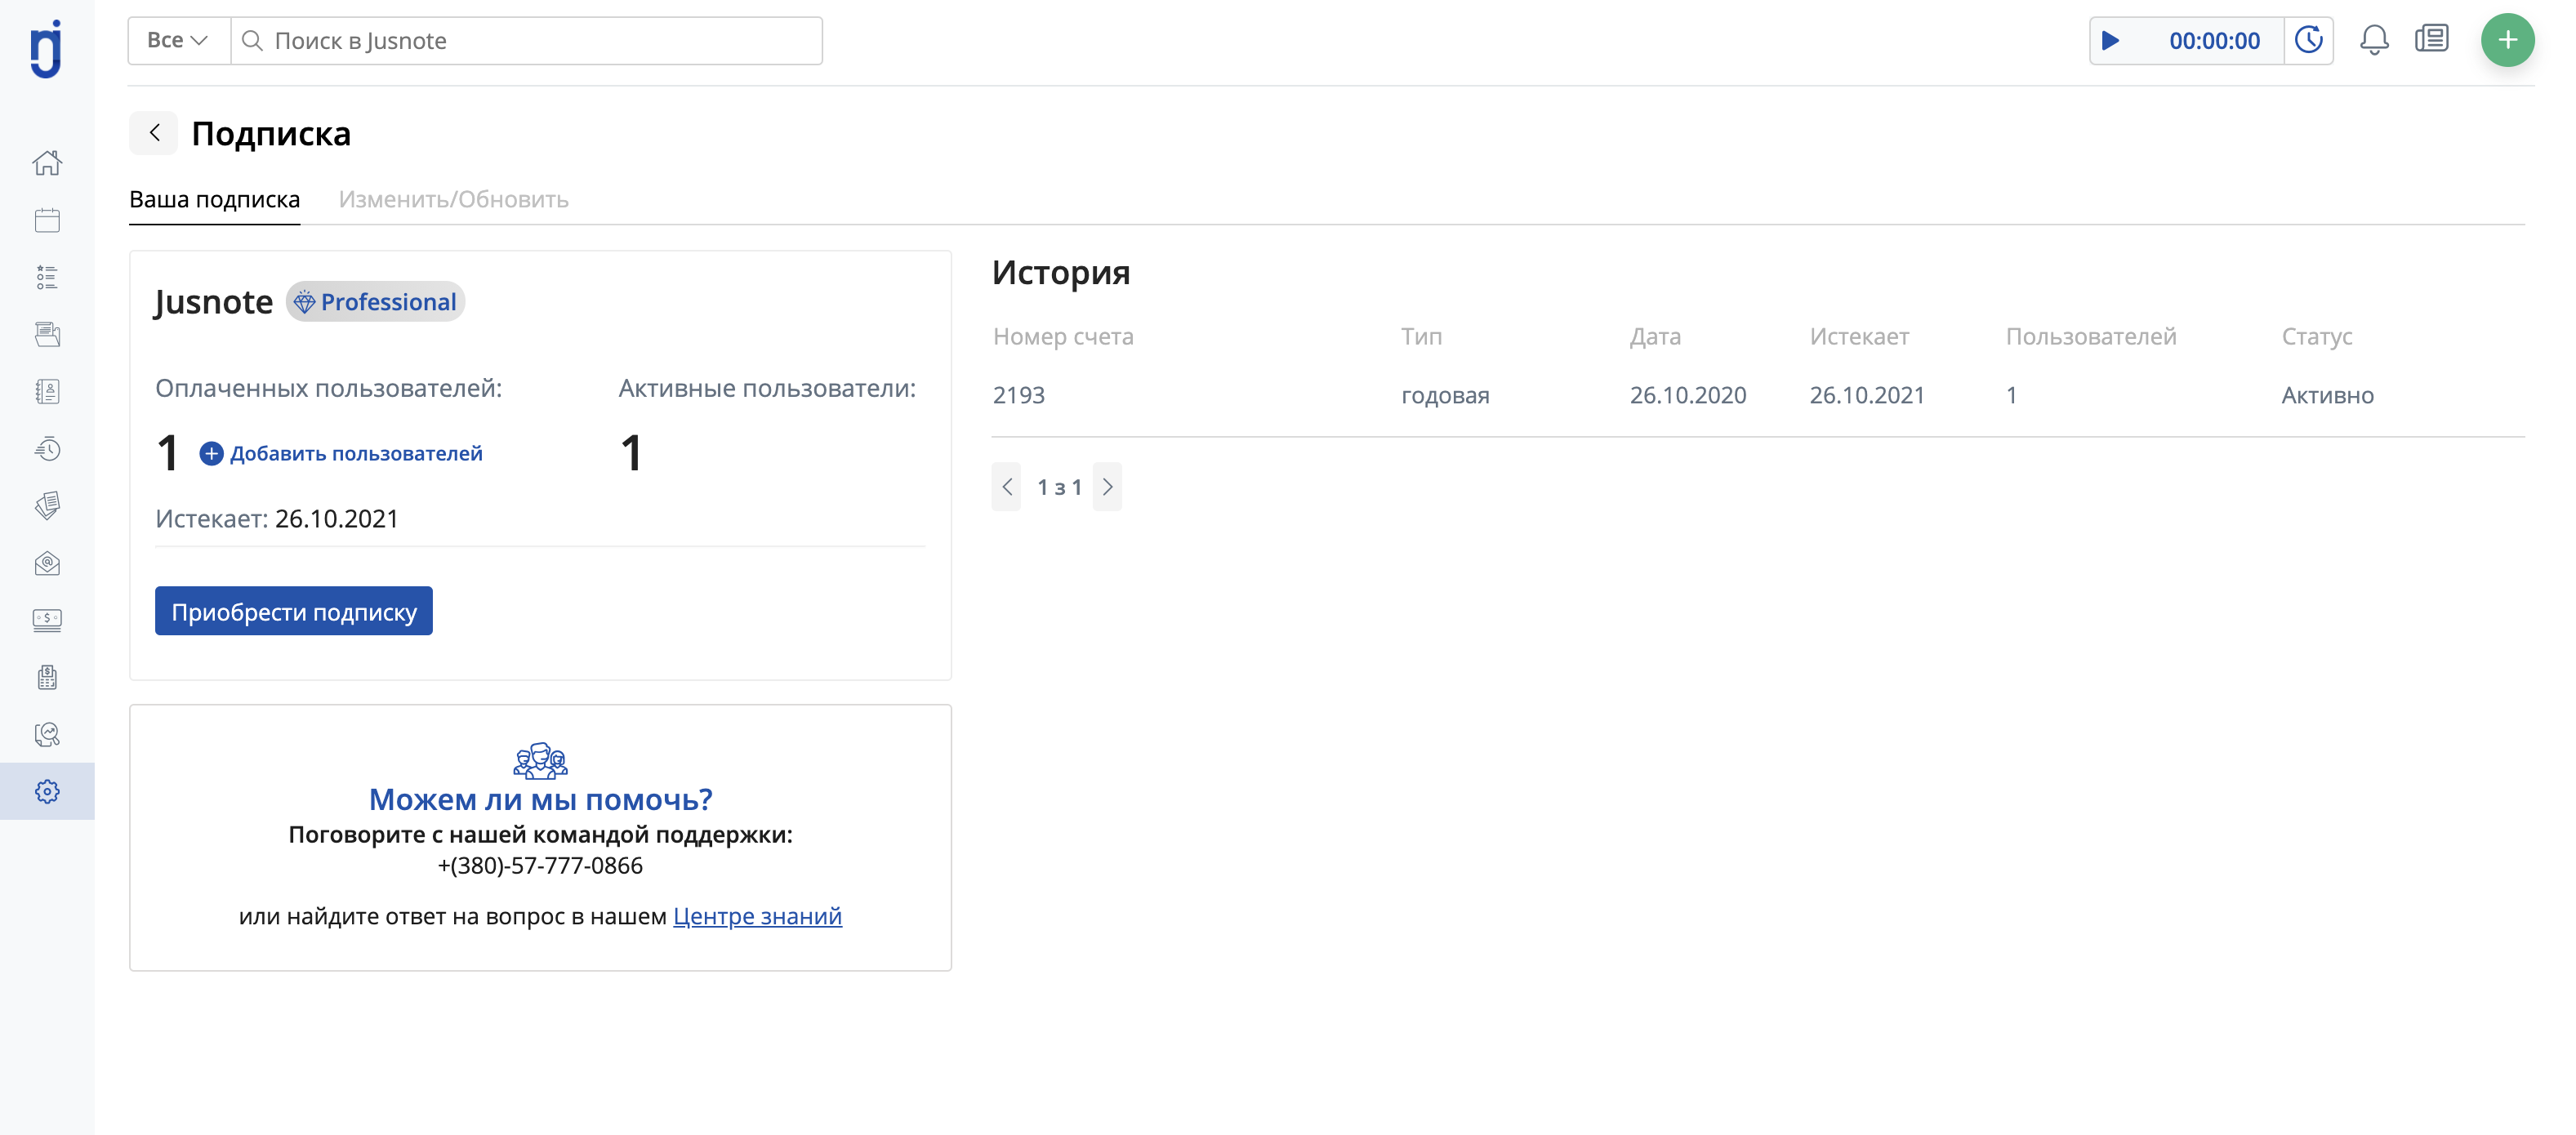Open the 'Центре знаний' link

pyautogui.click(x=757, y=916)
